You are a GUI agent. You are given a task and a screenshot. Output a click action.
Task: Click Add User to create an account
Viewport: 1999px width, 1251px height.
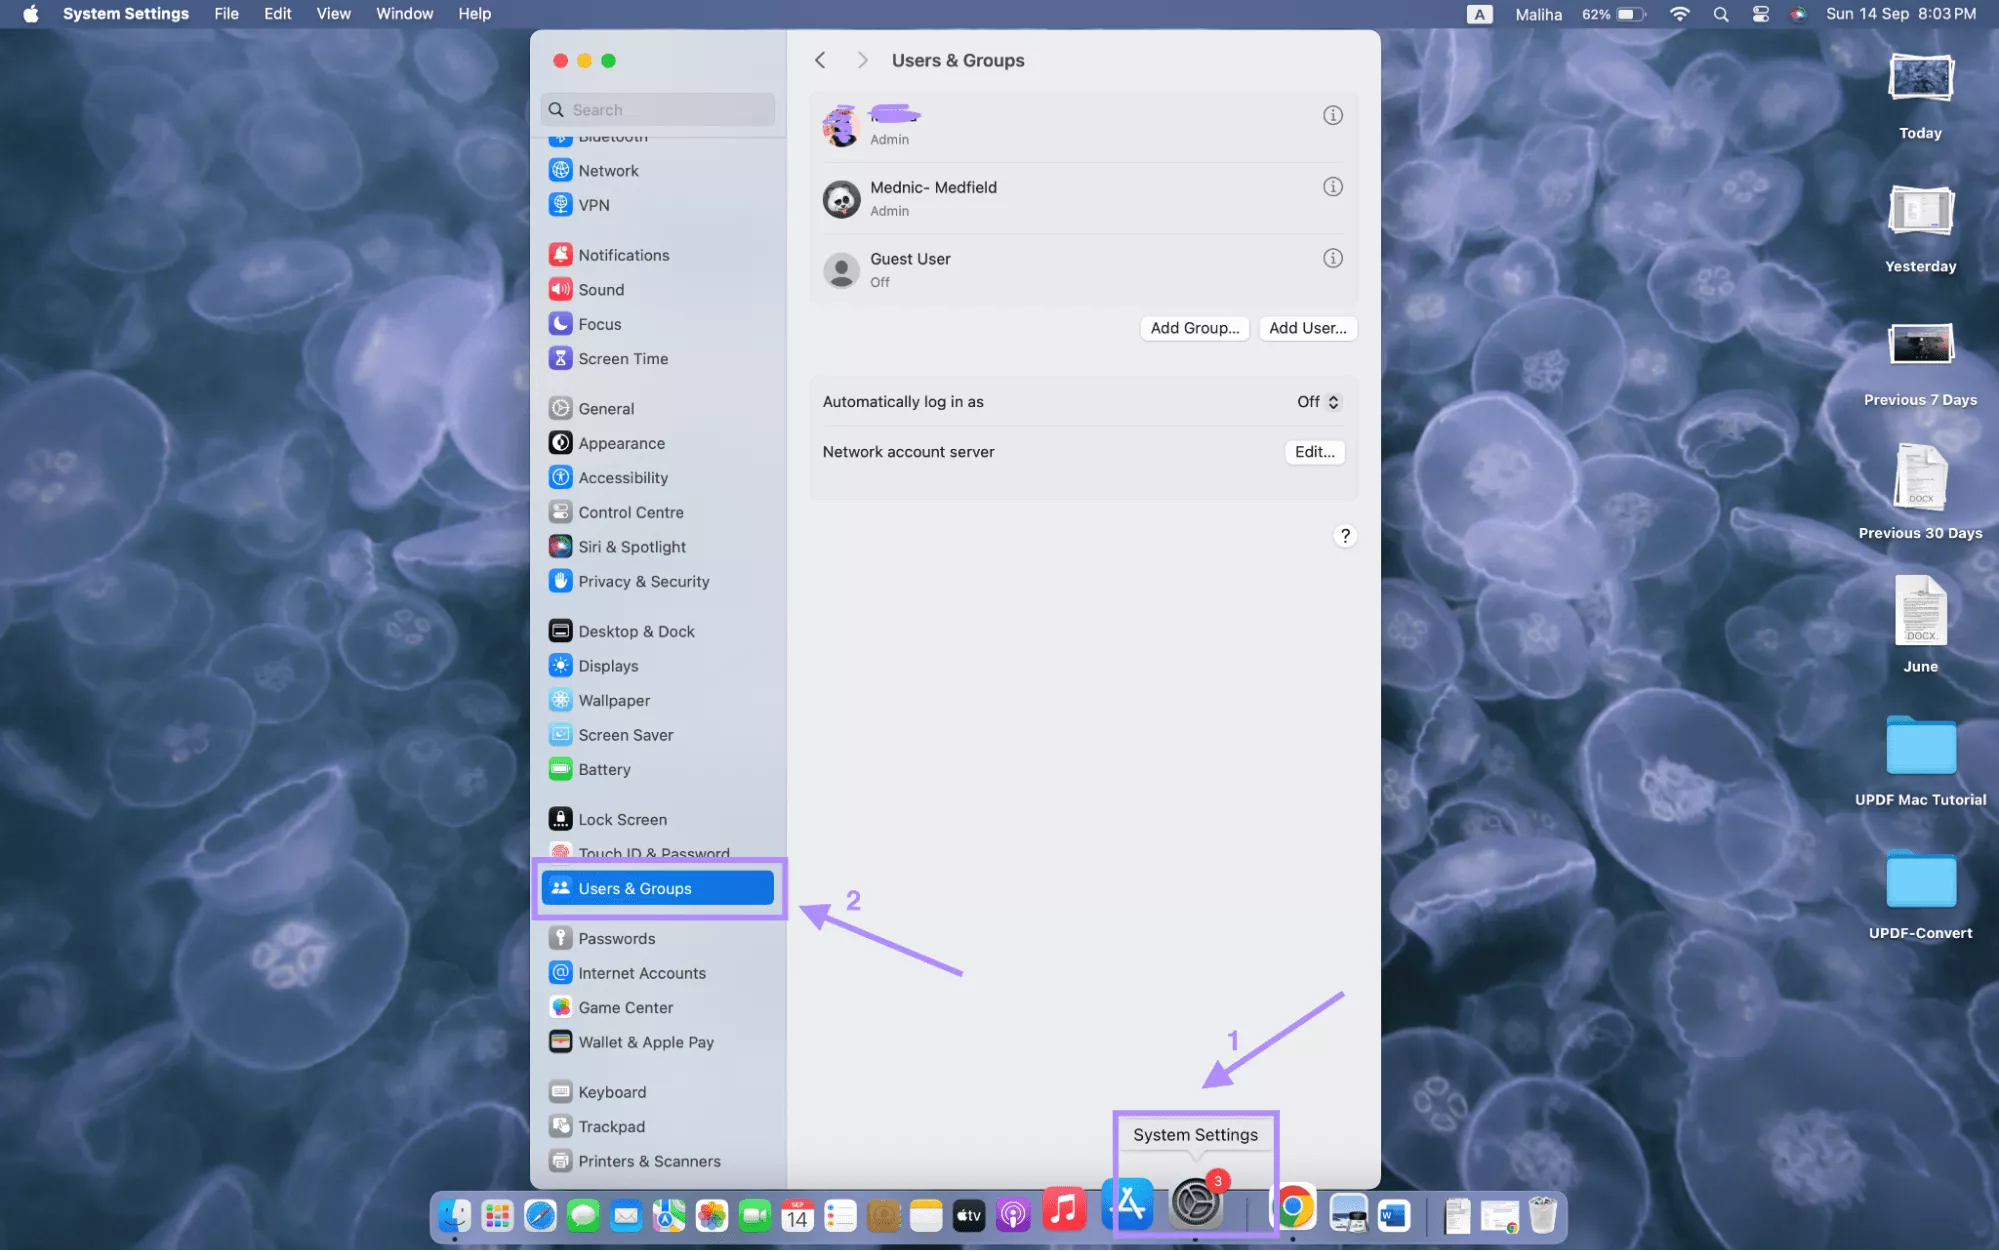pos(1307,328)
